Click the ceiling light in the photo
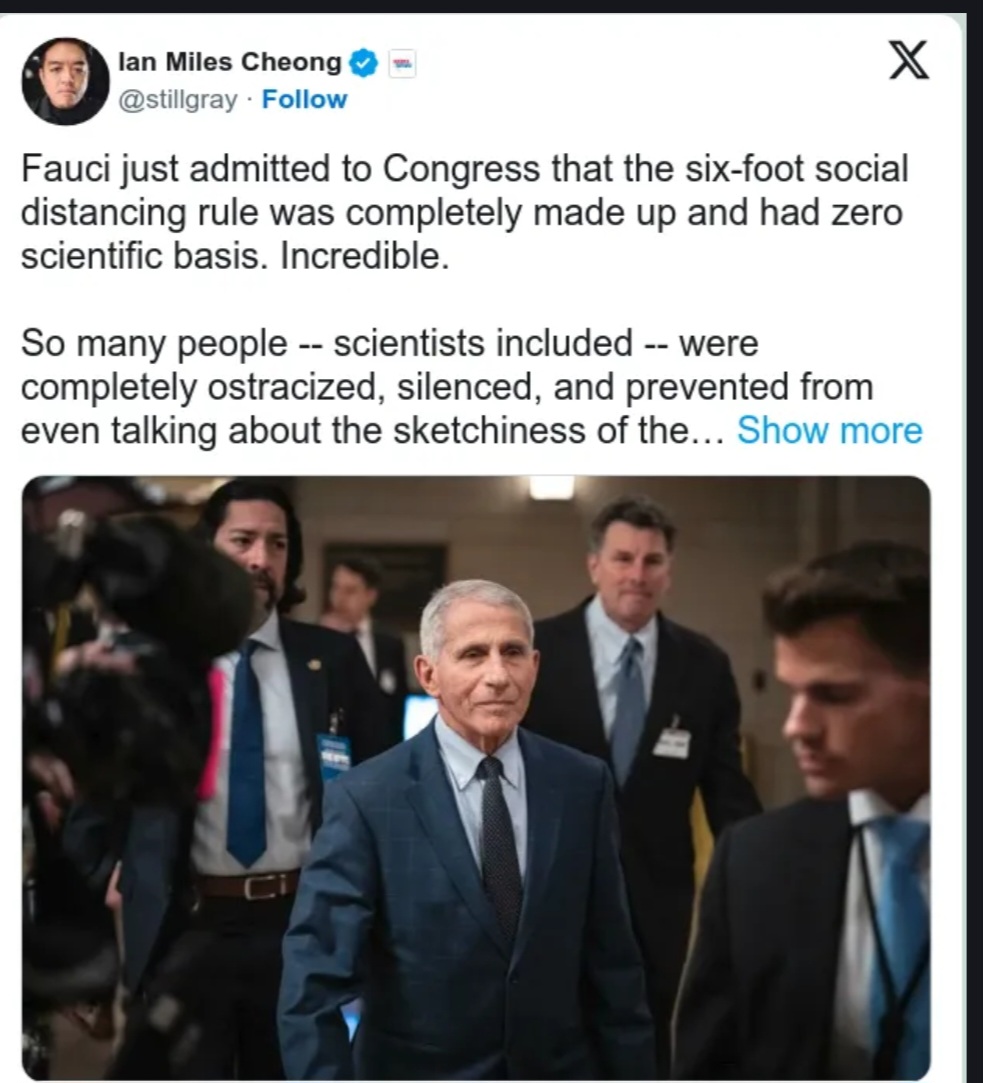This screenshot has width=983, height=1083. point(551,488)
